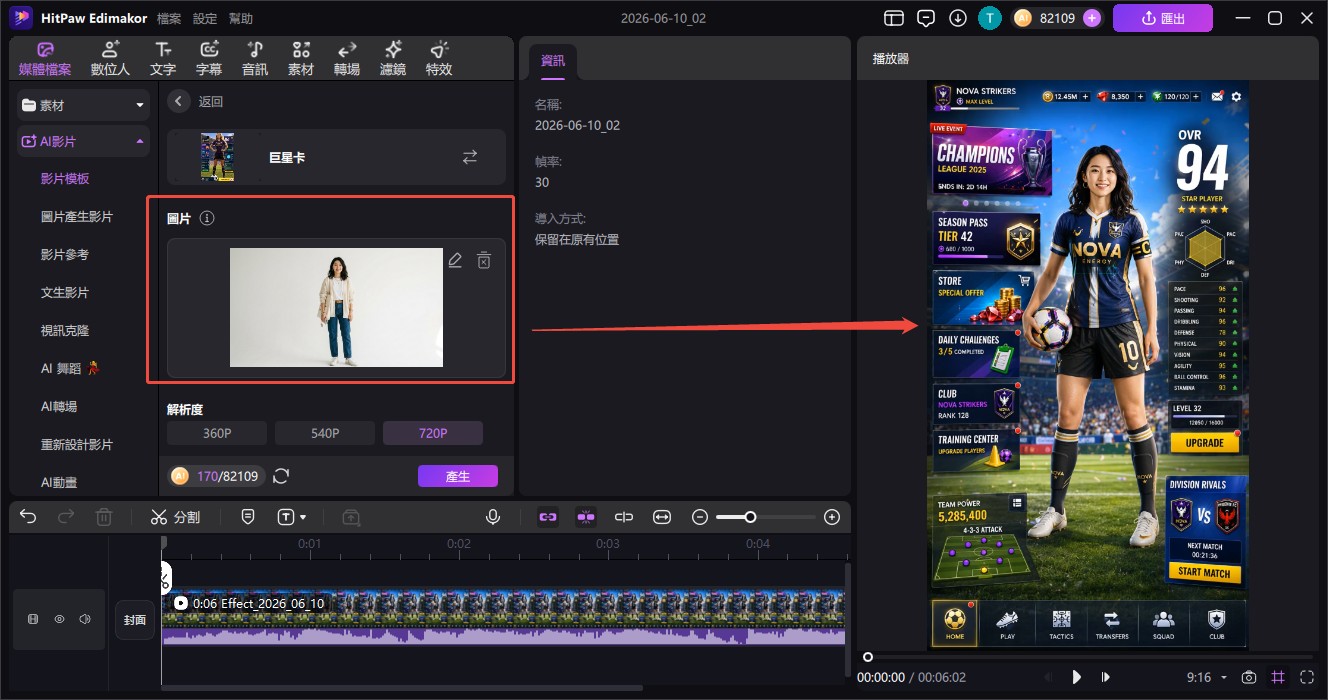The width and height of the screenshot is (1328, 700).
Task: Toggle the timeline link icon
Action: tap(547, 517)
